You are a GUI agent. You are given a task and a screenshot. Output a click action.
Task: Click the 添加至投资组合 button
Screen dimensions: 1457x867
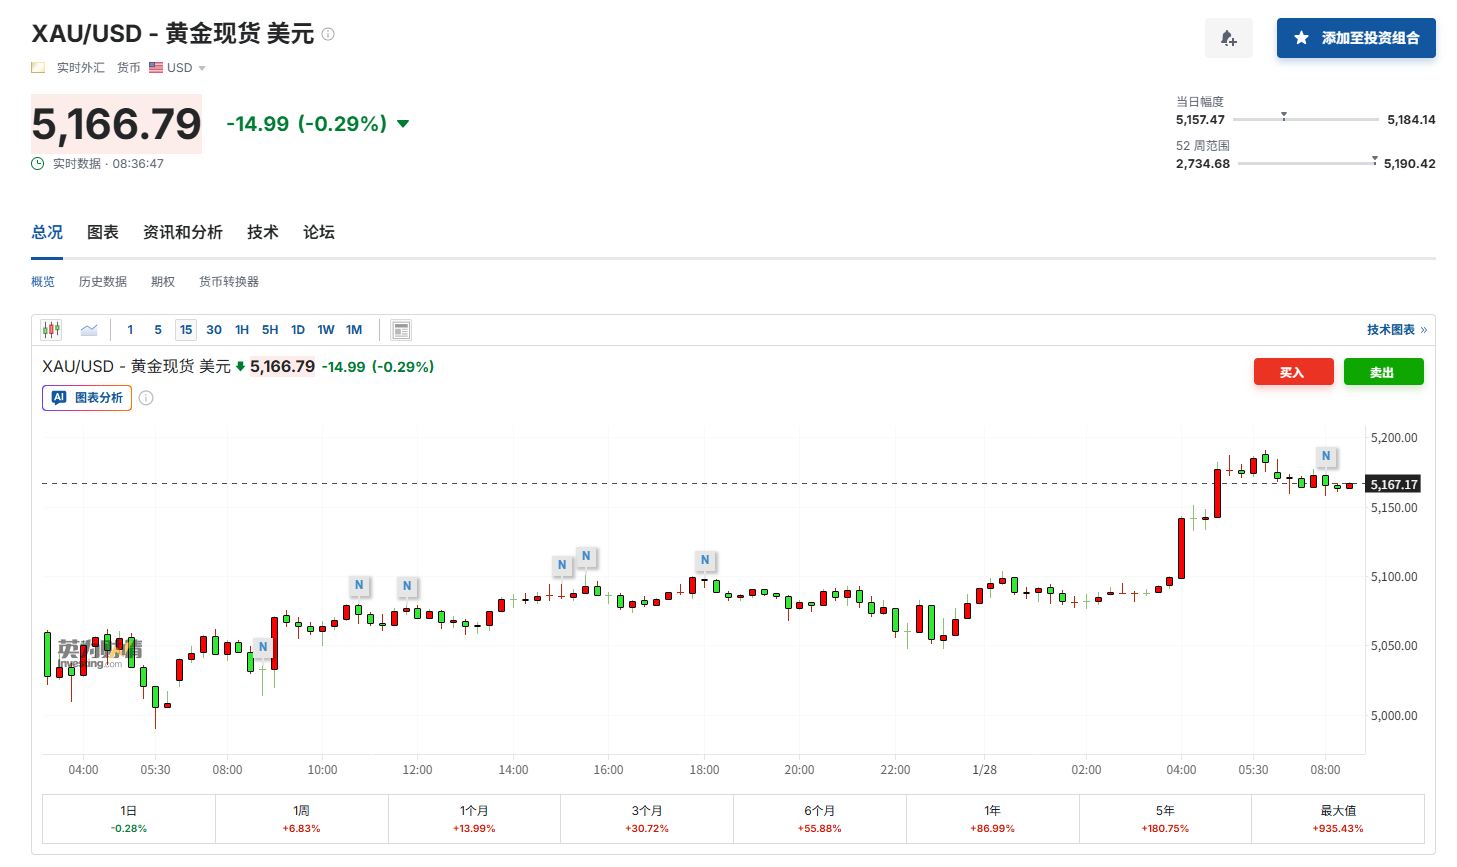(x=1356, y=38)
